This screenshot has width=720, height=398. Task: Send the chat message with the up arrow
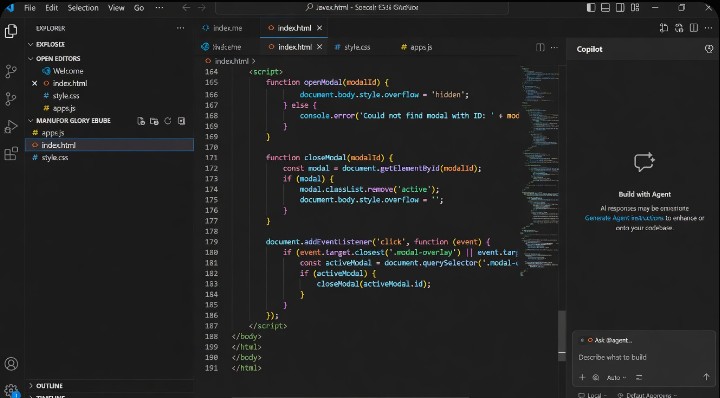pyautogui.click(x=706, y=377)
